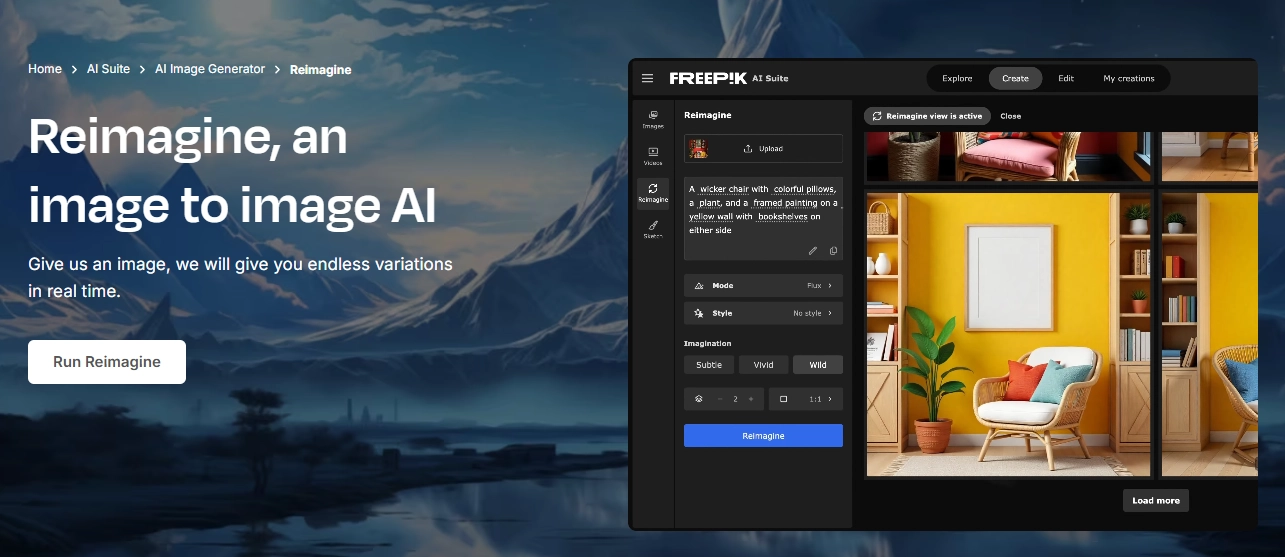Select the Subtle imagination level
The width and height of the screenshot is (1285, 557).
(709, 365)
